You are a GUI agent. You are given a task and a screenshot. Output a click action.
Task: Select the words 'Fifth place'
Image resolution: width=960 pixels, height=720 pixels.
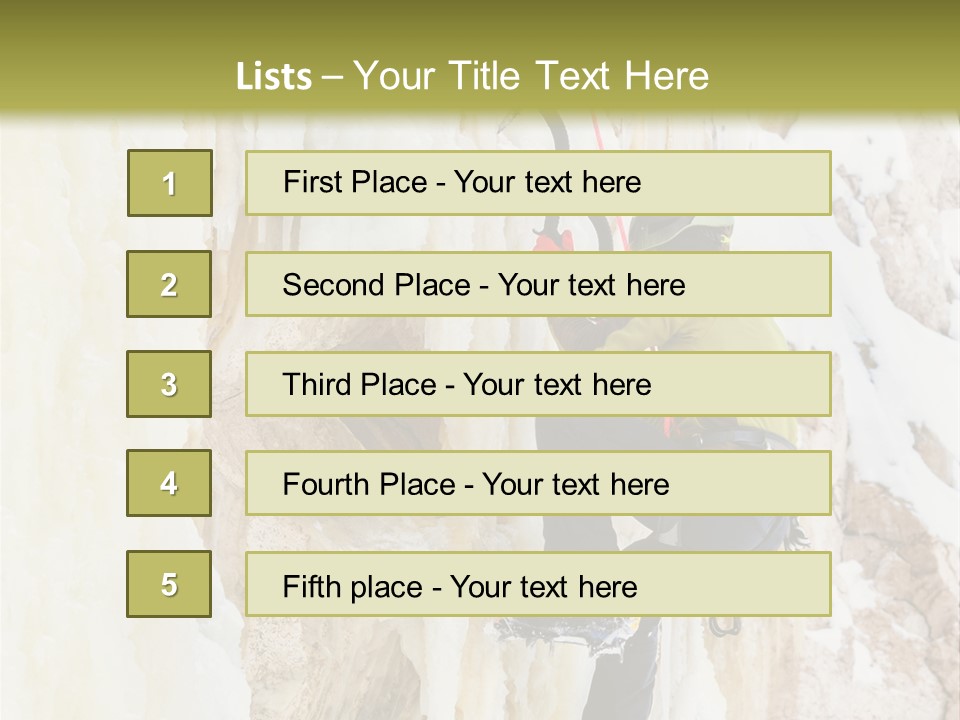(x=350, y=586)
